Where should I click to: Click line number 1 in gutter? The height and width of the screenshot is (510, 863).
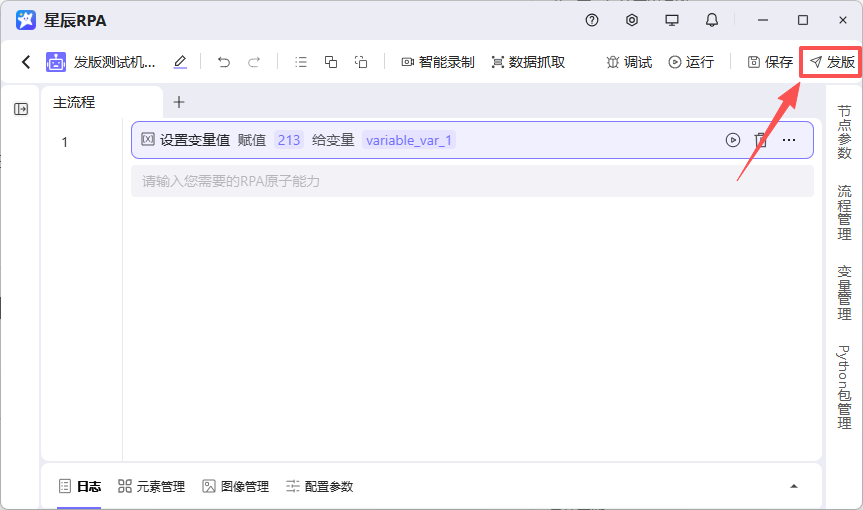(x=64, y=142)
